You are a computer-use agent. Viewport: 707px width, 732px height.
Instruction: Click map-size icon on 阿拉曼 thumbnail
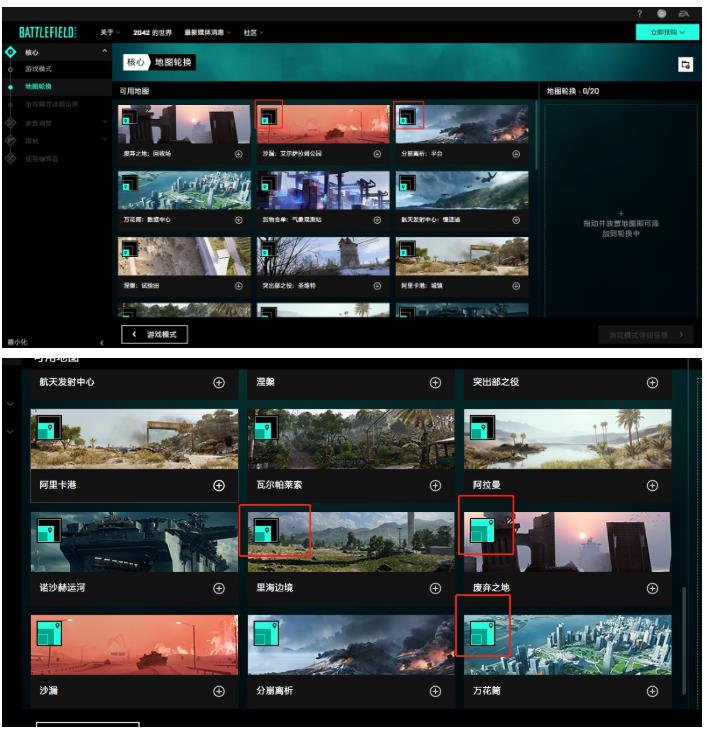pyautogui.click(x=482, y=428)
